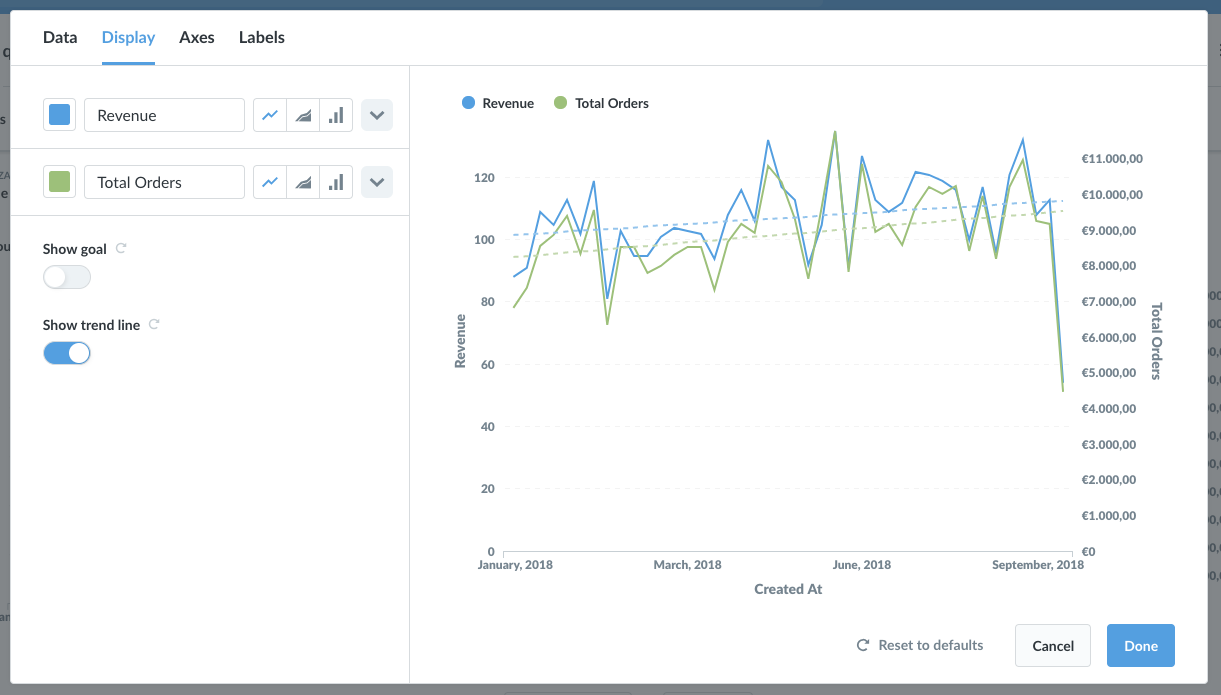Click the Total Orders name field

pyautogui.click(x=165, y=182)
